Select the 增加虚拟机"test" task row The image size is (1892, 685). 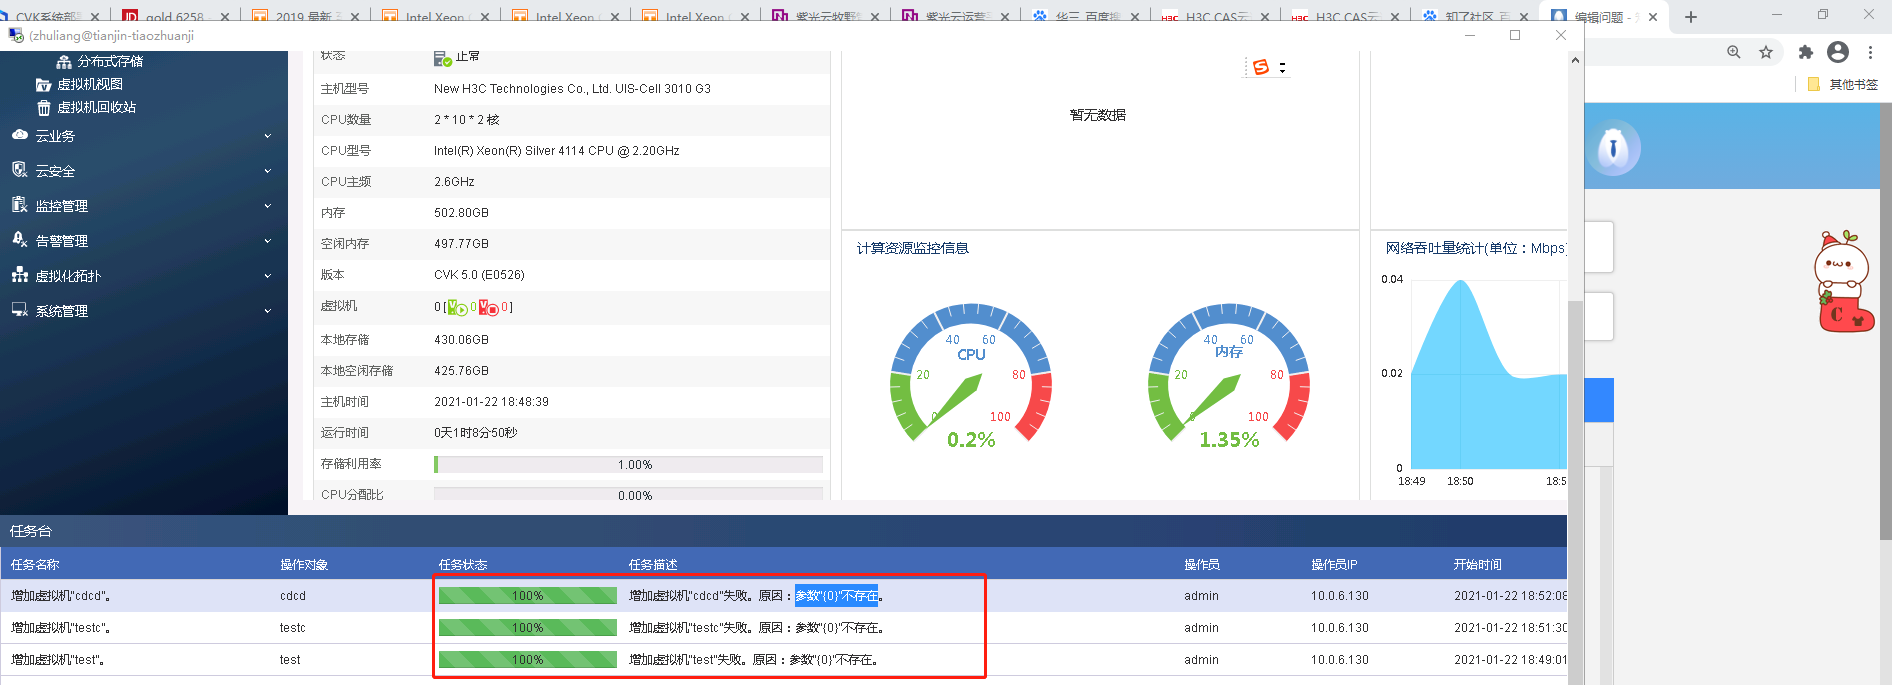click(x=784, y=660)
